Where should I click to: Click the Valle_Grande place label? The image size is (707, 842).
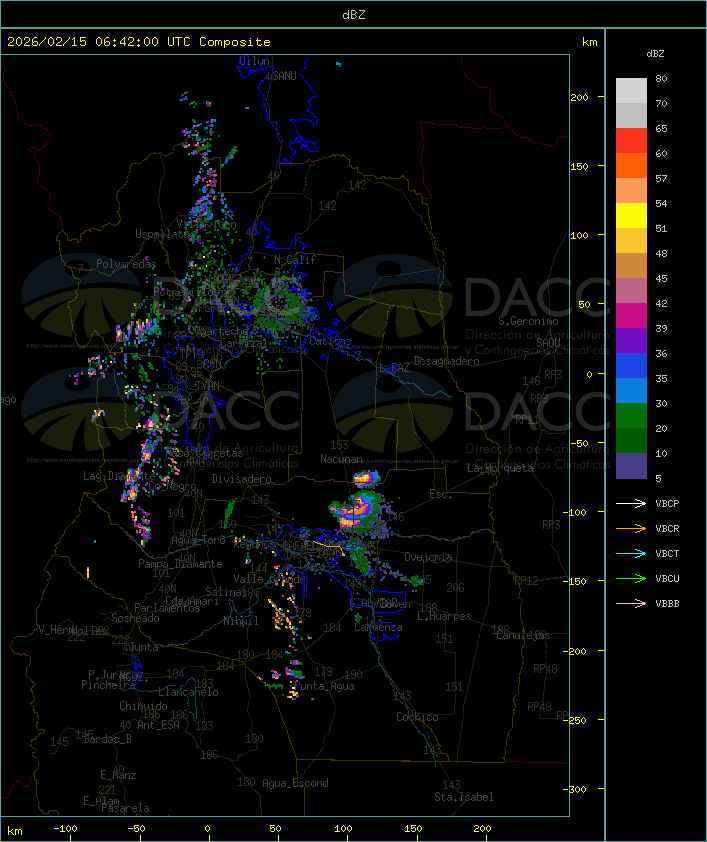click(269, 579)
